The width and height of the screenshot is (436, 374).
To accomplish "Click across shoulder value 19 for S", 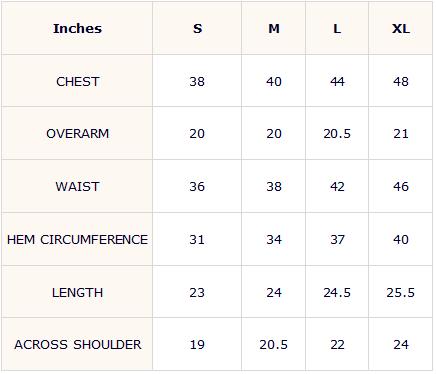I will pyautogui.click(x=197, y=344).
